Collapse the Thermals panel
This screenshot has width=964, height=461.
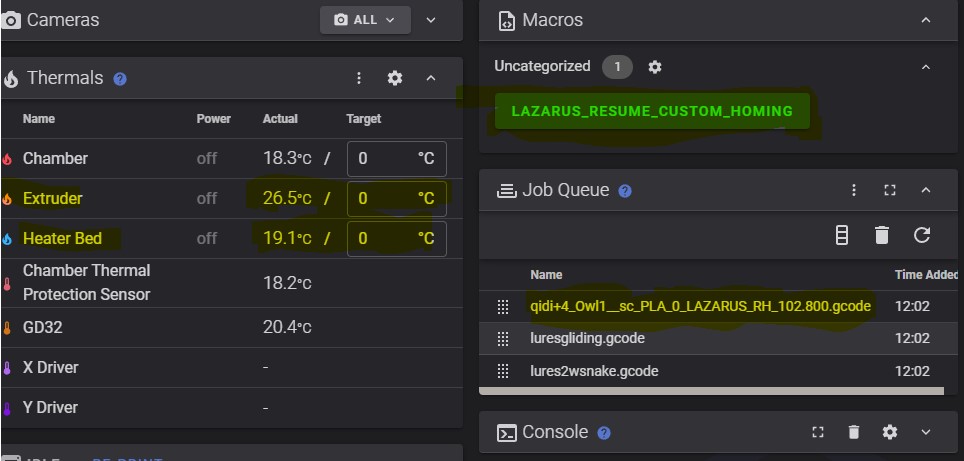pyautogui.click(x=431, y=78)
